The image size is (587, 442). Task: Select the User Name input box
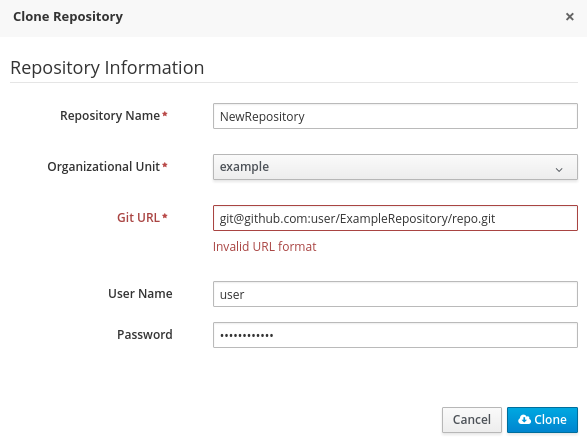[x=395, y=294]
